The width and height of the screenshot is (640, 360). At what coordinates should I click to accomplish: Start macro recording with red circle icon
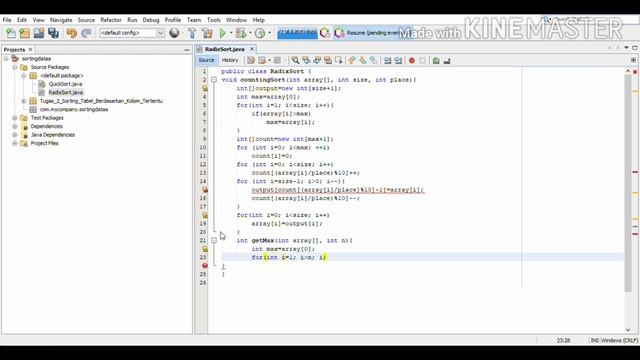point(412,60)
